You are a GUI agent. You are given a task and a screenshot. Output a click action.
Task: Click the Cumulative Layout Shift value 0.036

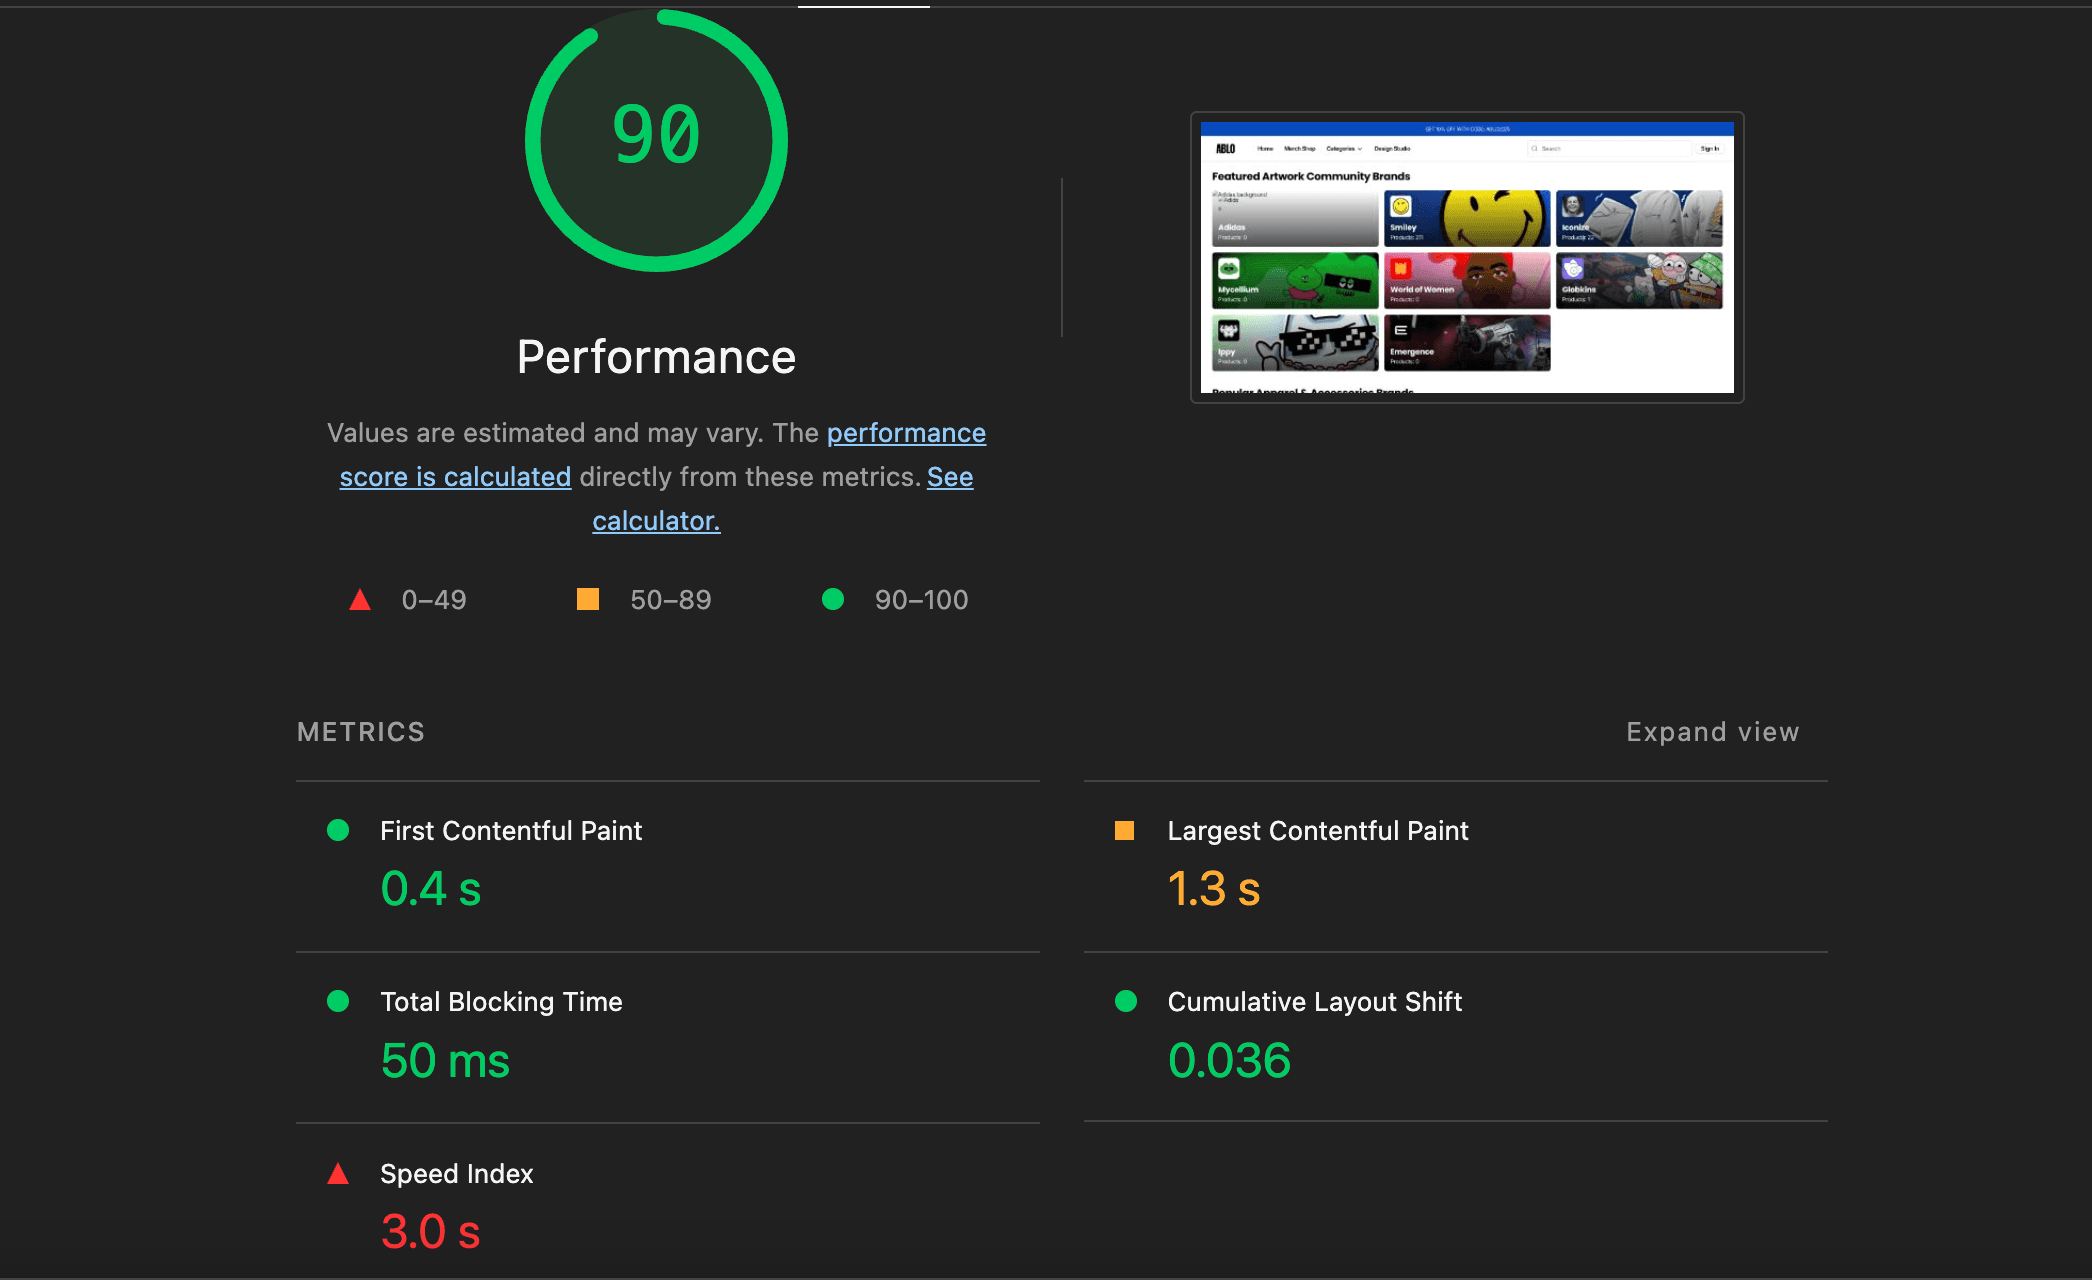click(x=1229, y=1061)
